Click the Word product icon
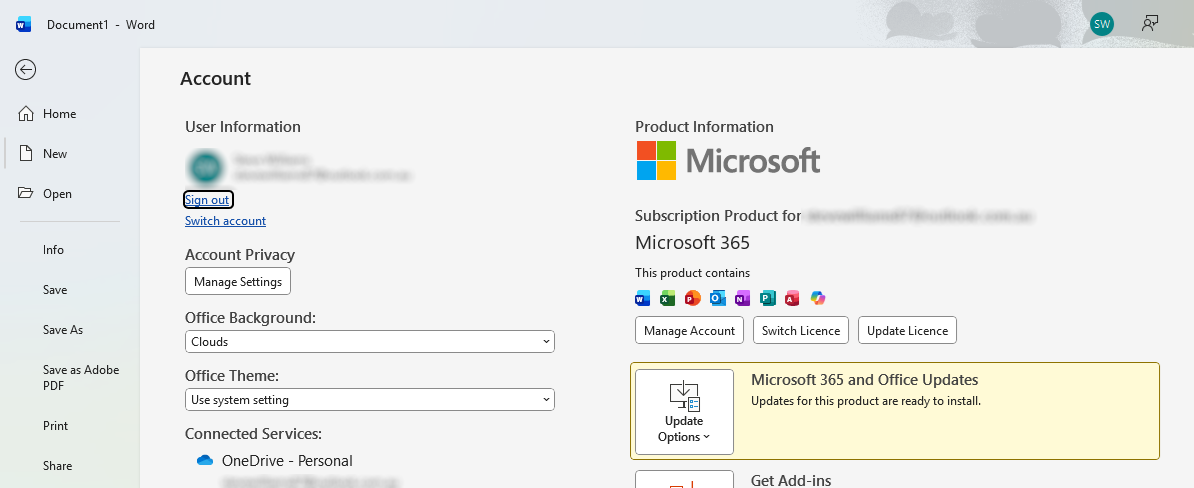The image size is (1194, 488). point(643,298)
